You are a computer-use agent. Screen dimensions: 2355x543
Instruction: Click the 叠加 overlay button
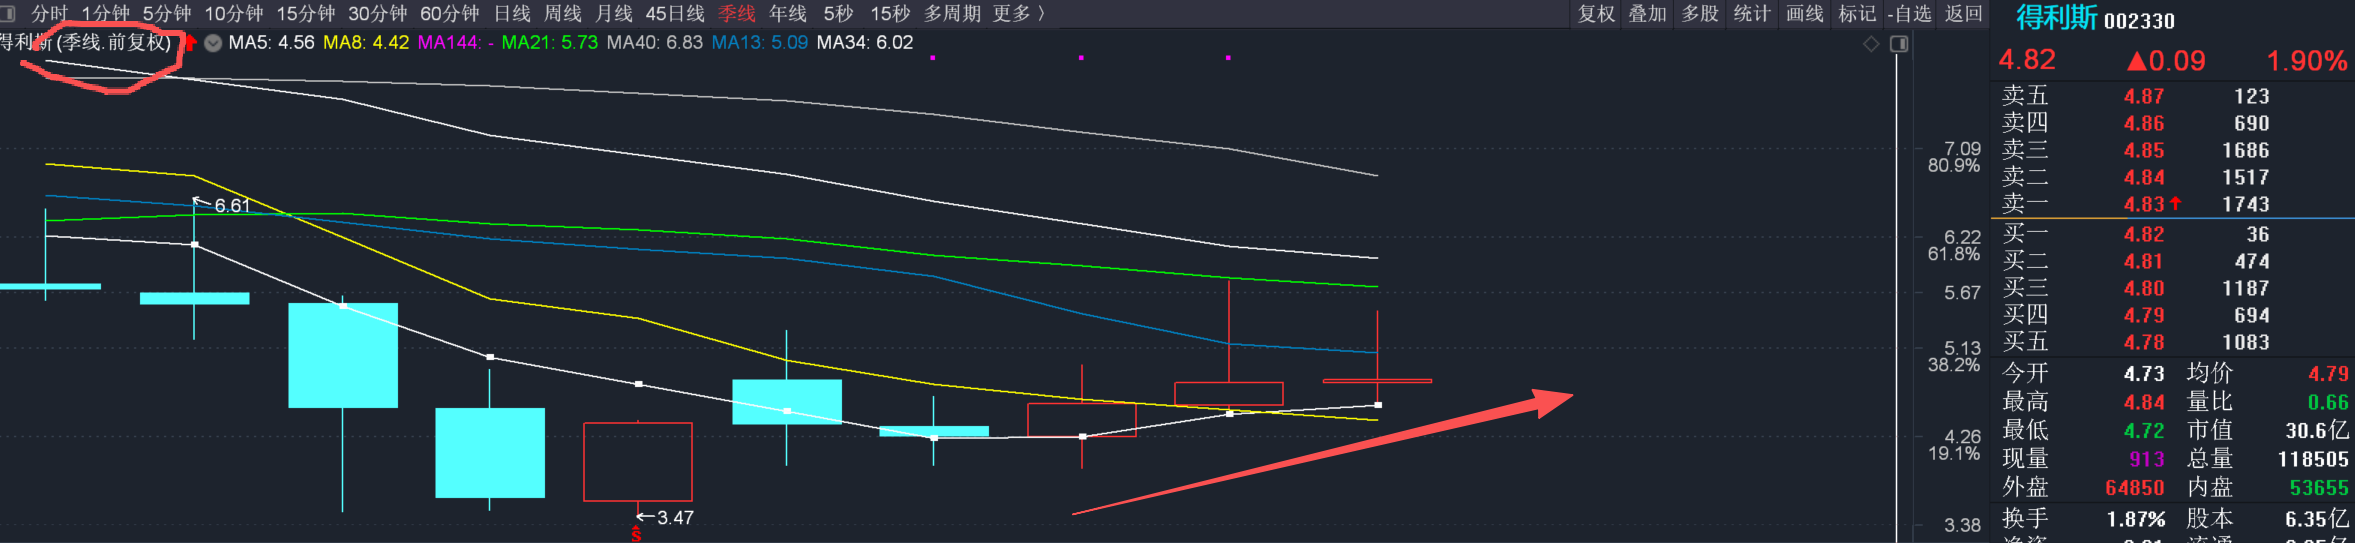point(1648,13)
